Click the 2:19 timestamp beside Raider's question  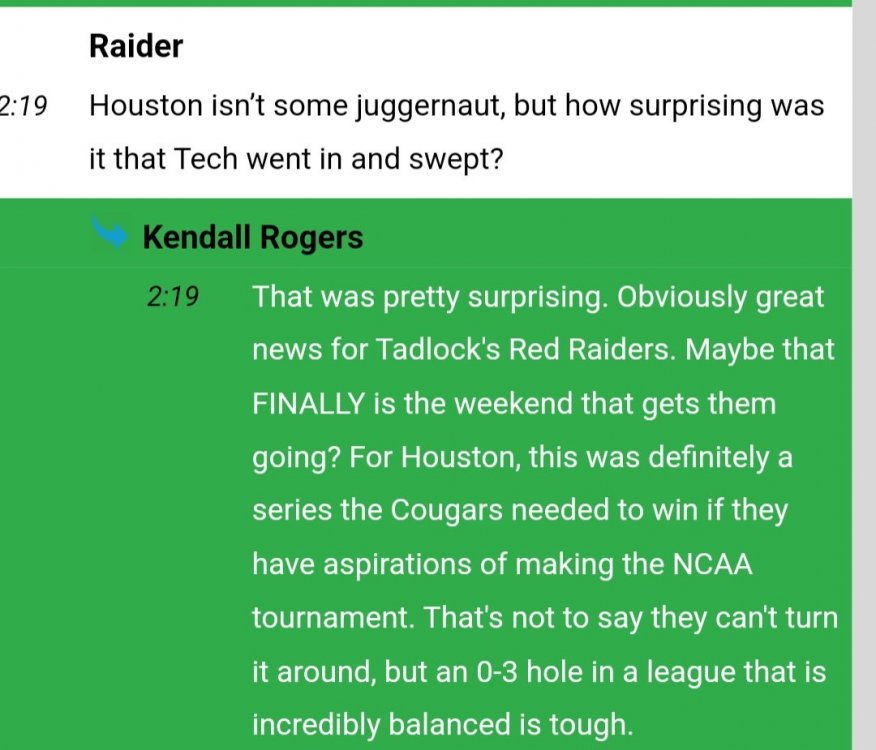[x=23, y=106]
